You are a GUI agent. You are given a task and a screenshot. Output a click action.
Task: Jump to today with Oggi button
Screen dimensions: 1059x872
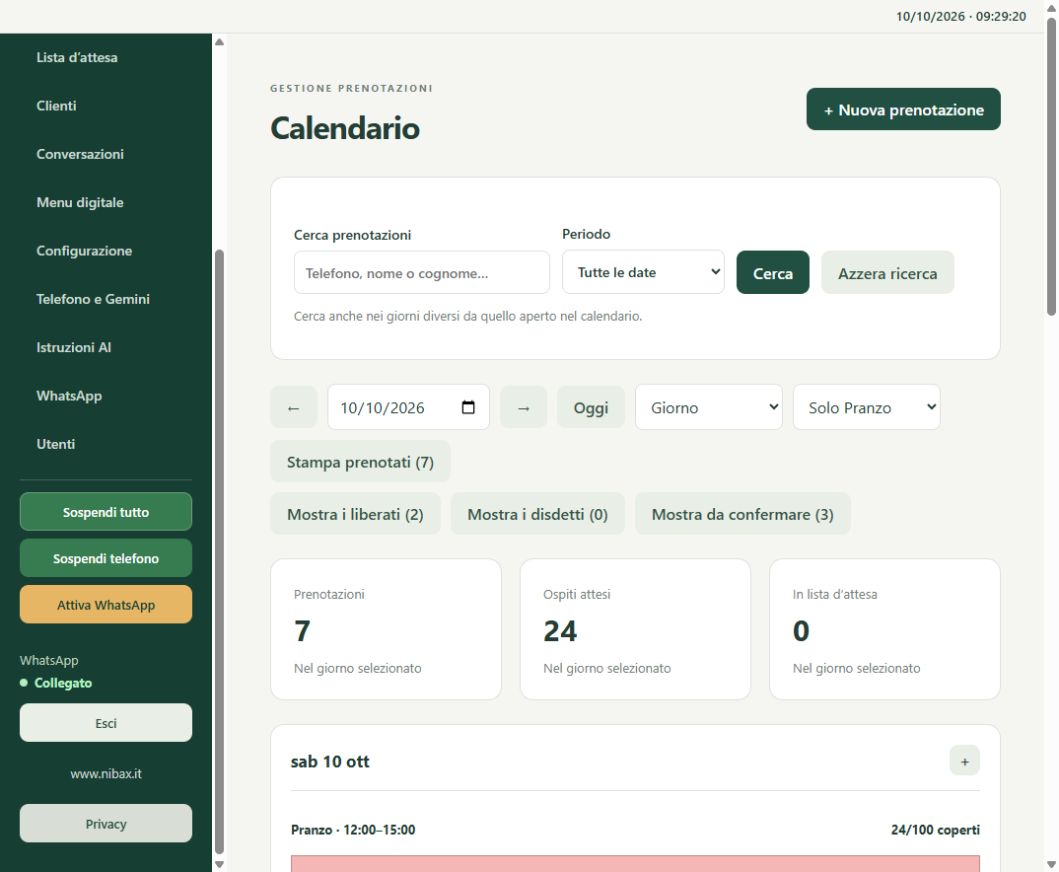(x=591, y=407)
